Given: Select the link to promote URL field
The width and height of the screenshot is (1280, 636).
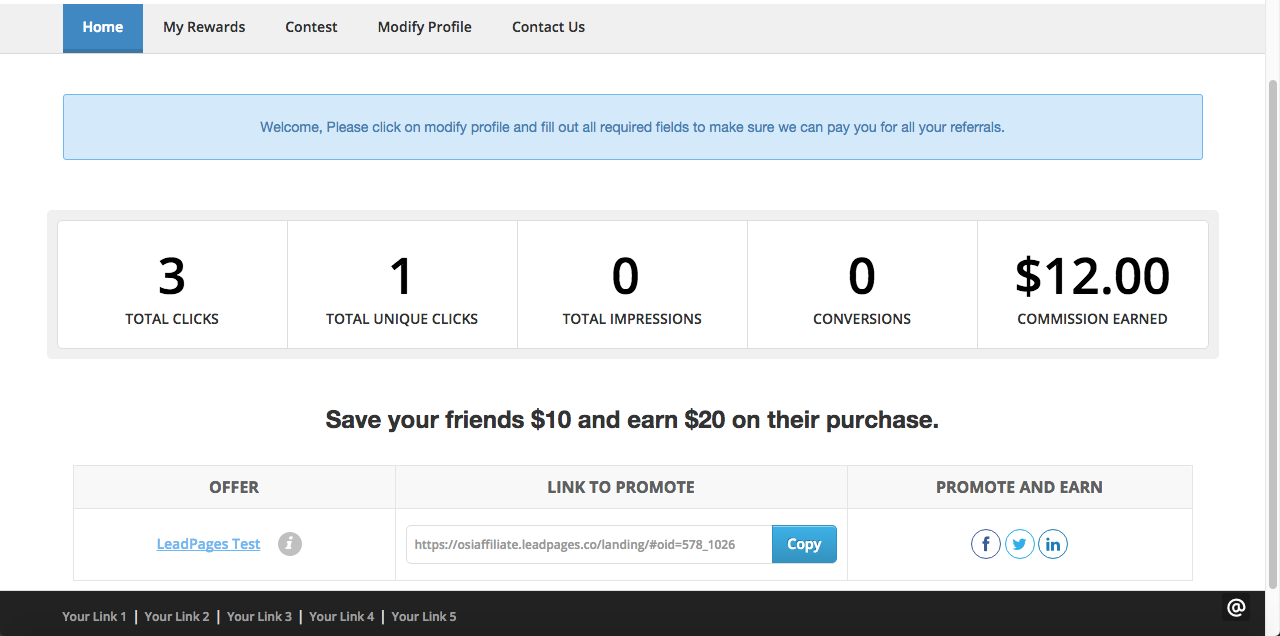Looking at the screenshot, I should [589, 544].
